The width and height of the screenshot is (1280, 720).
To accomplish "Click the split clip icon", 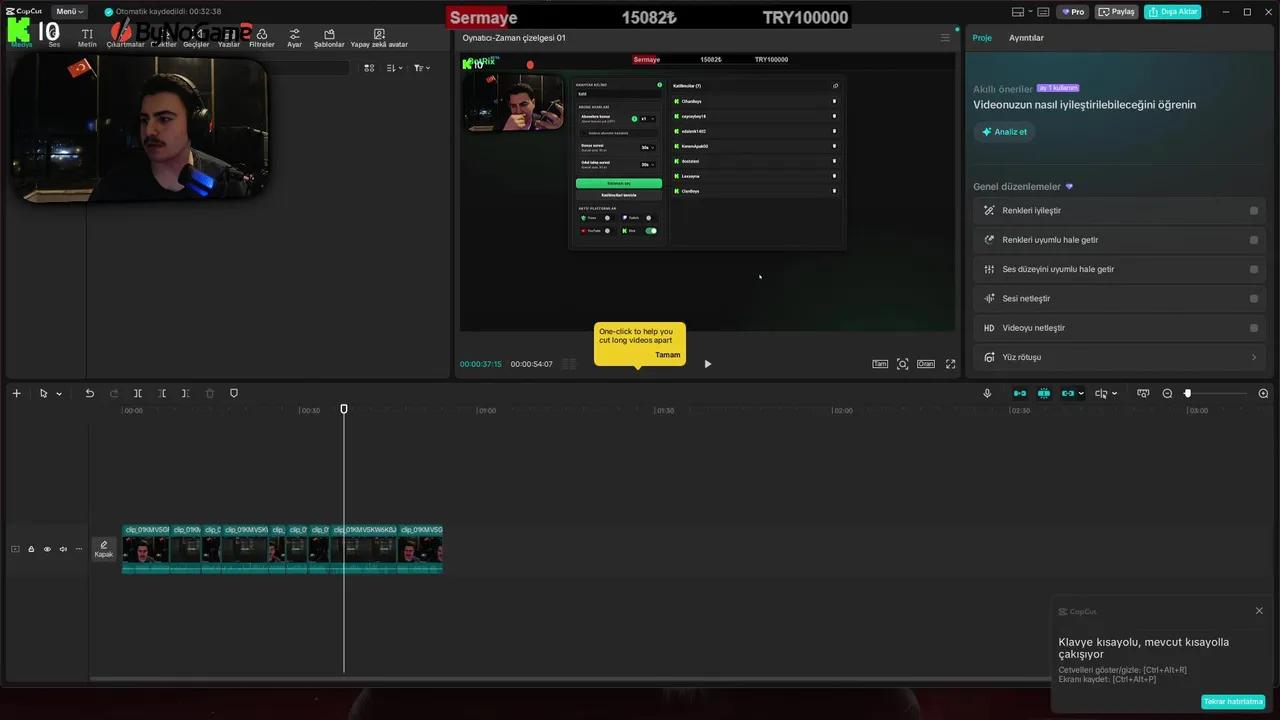I will pyautogui.click(x=138, y=394).
